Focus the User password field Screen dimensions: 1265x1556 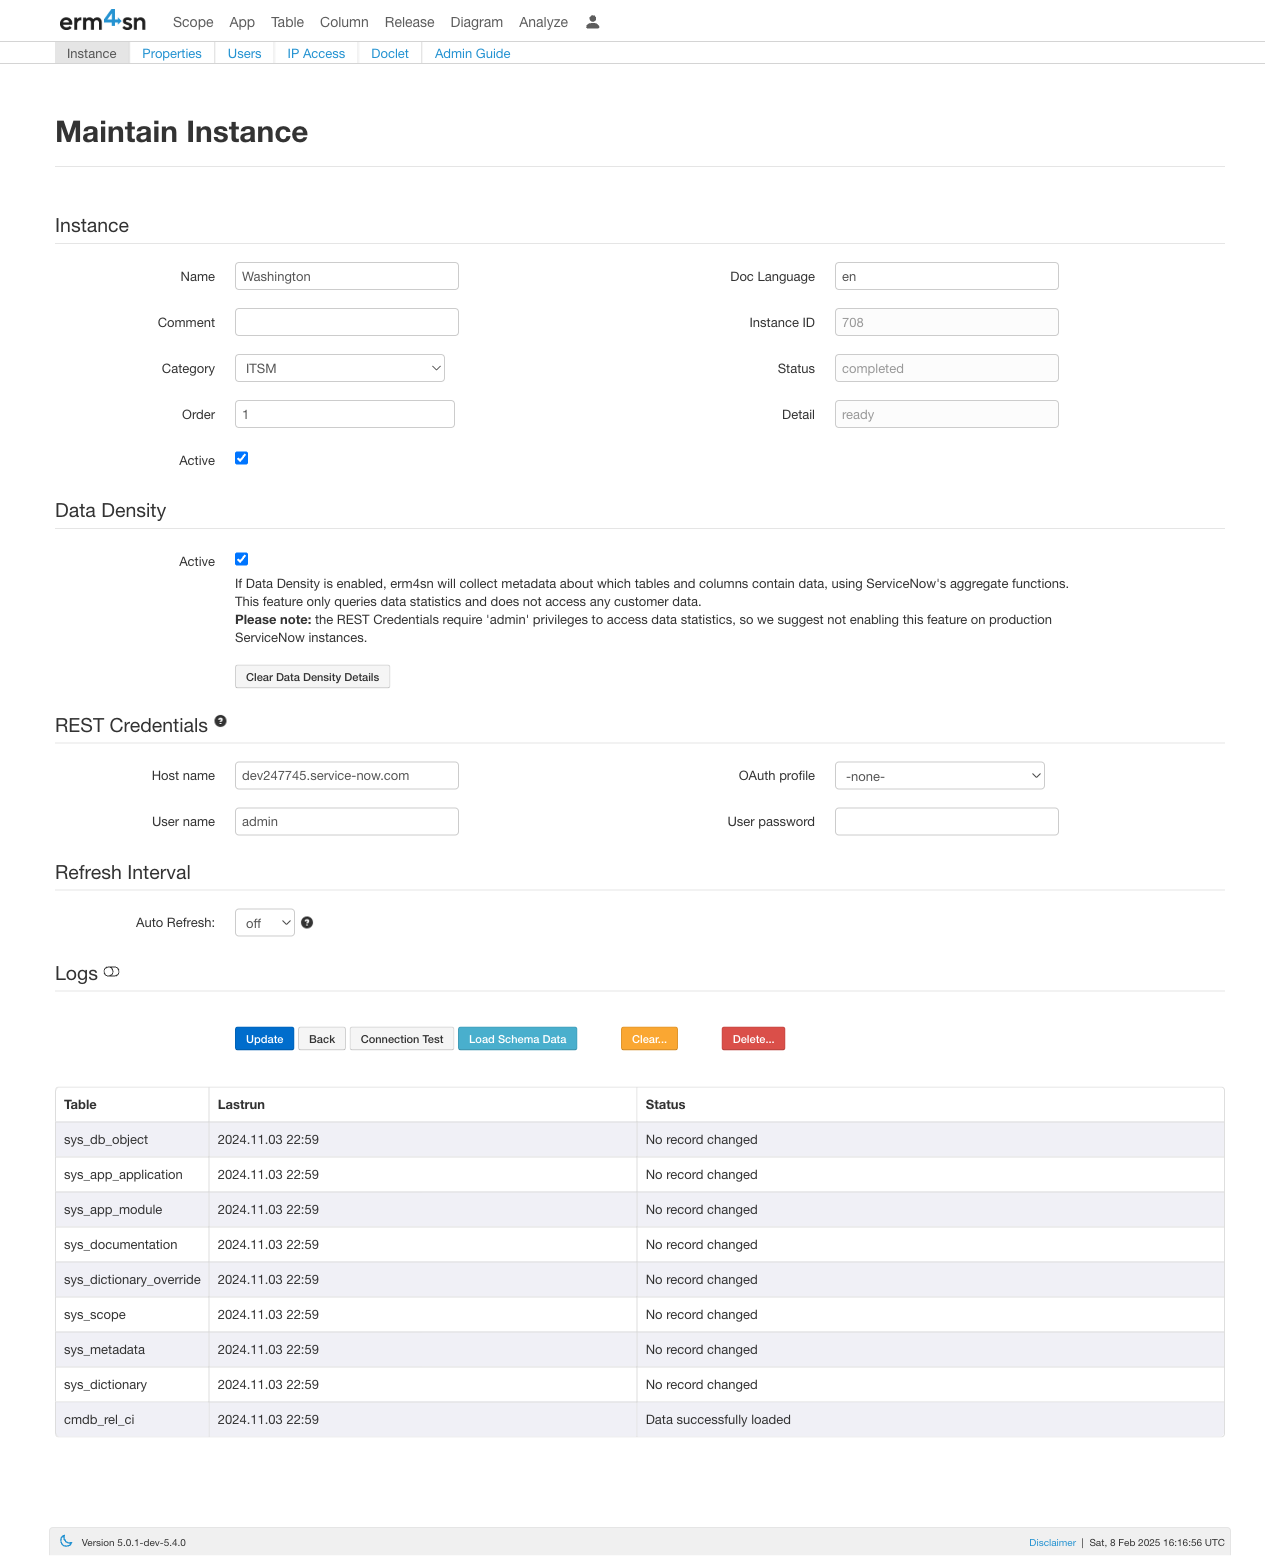click(x=946, y=822)
